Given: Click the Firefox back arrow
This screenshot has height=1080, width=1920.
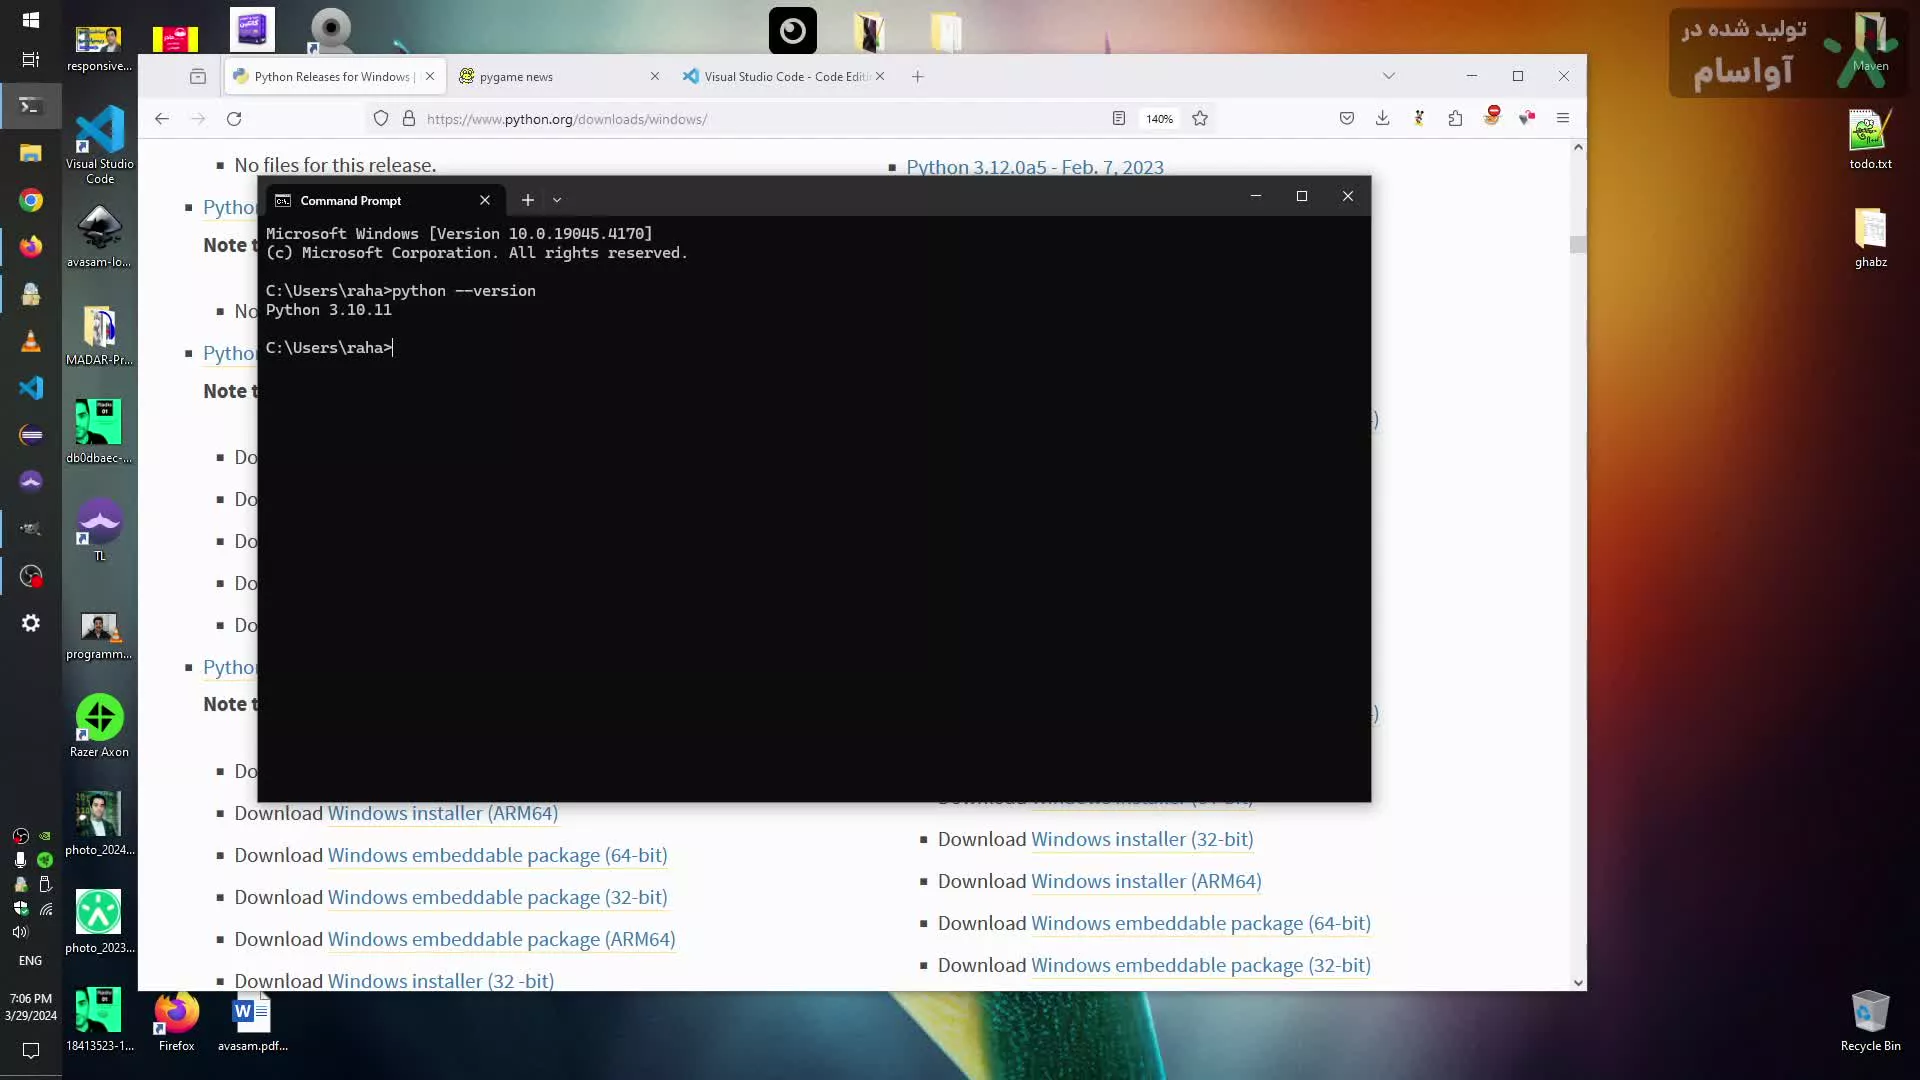Looking at the screenshot, I should pos(162,119).
